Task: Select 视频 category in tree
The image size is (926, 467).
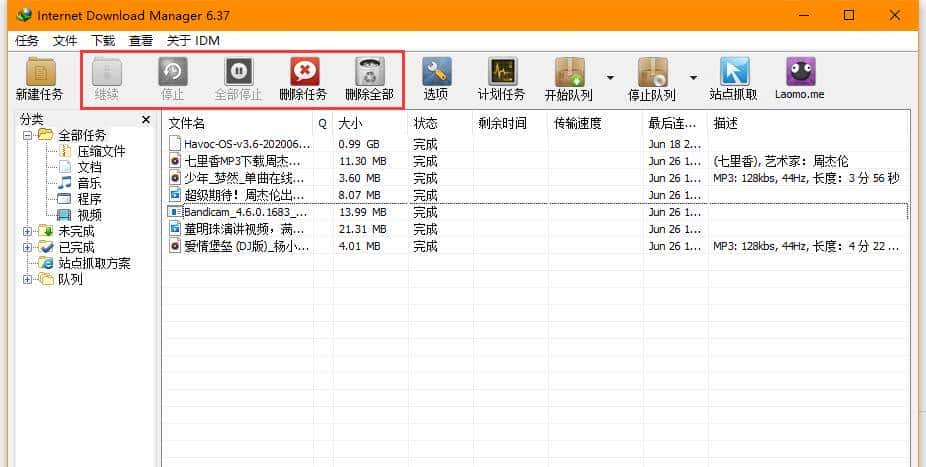Action: (89, 215)
